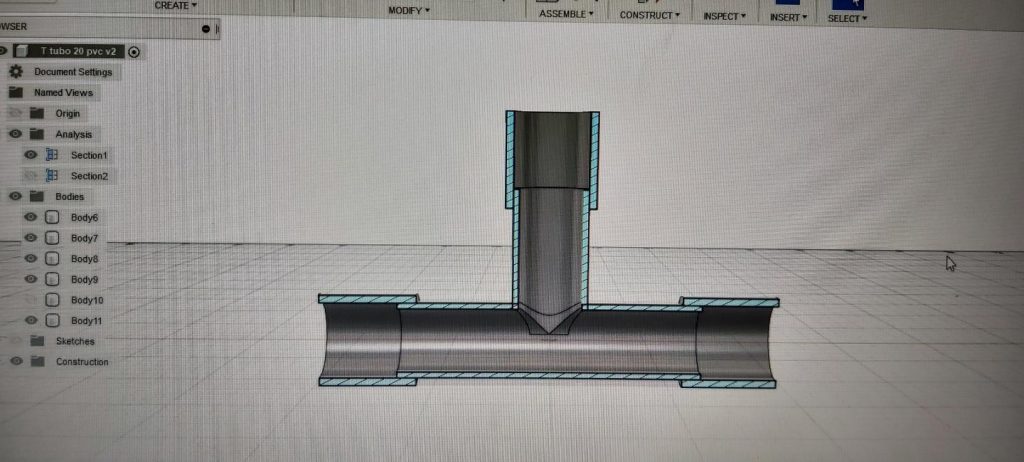Select the Sketches folder in browser
The image size is (1024, 462).
[x=75, y=341]
